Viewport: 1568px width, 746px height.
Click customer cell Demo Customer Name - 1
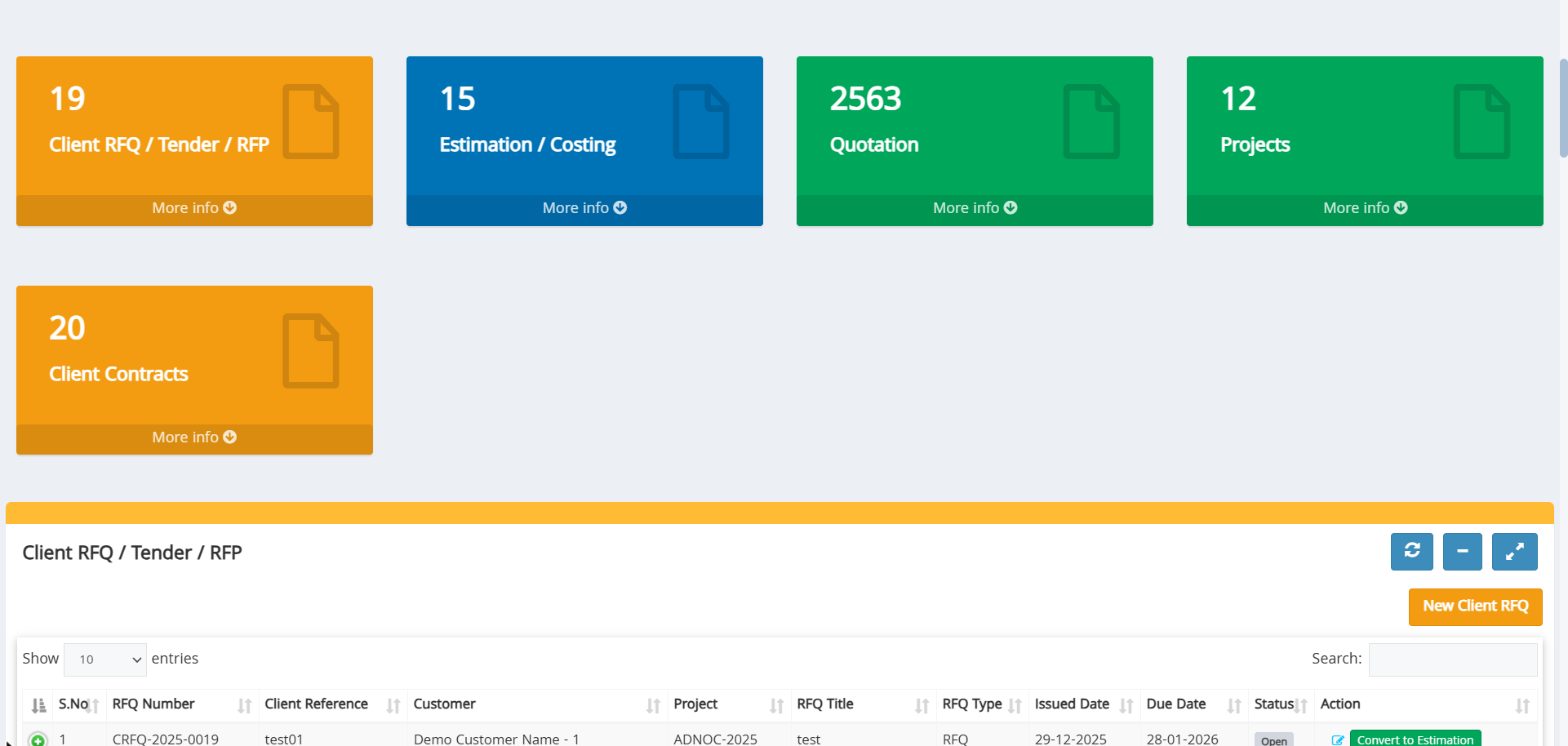pos(496,740)
